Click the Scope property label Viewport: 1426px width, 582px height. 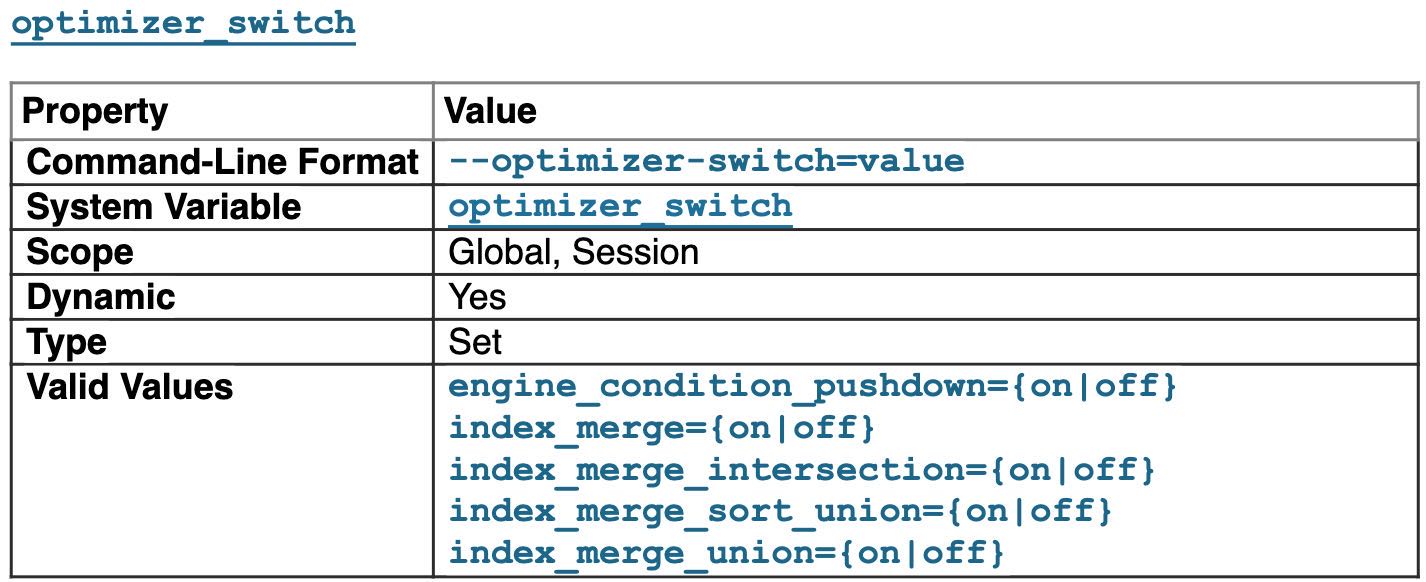click(79, 252)
